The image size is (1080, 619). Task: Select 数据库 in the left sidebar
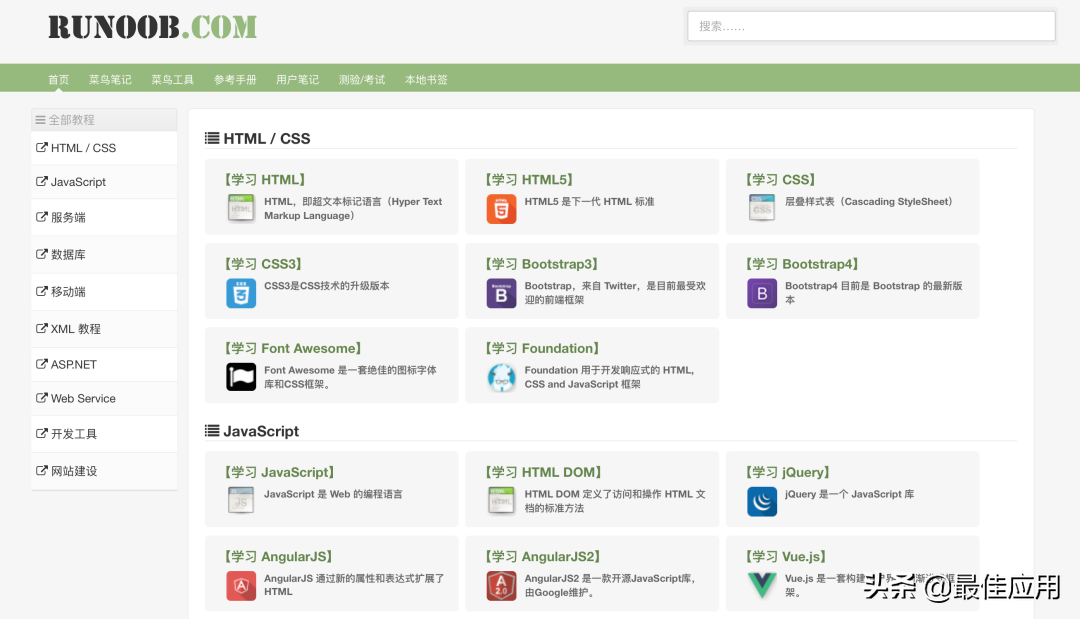pyautogui.click(x=104, y=255)
